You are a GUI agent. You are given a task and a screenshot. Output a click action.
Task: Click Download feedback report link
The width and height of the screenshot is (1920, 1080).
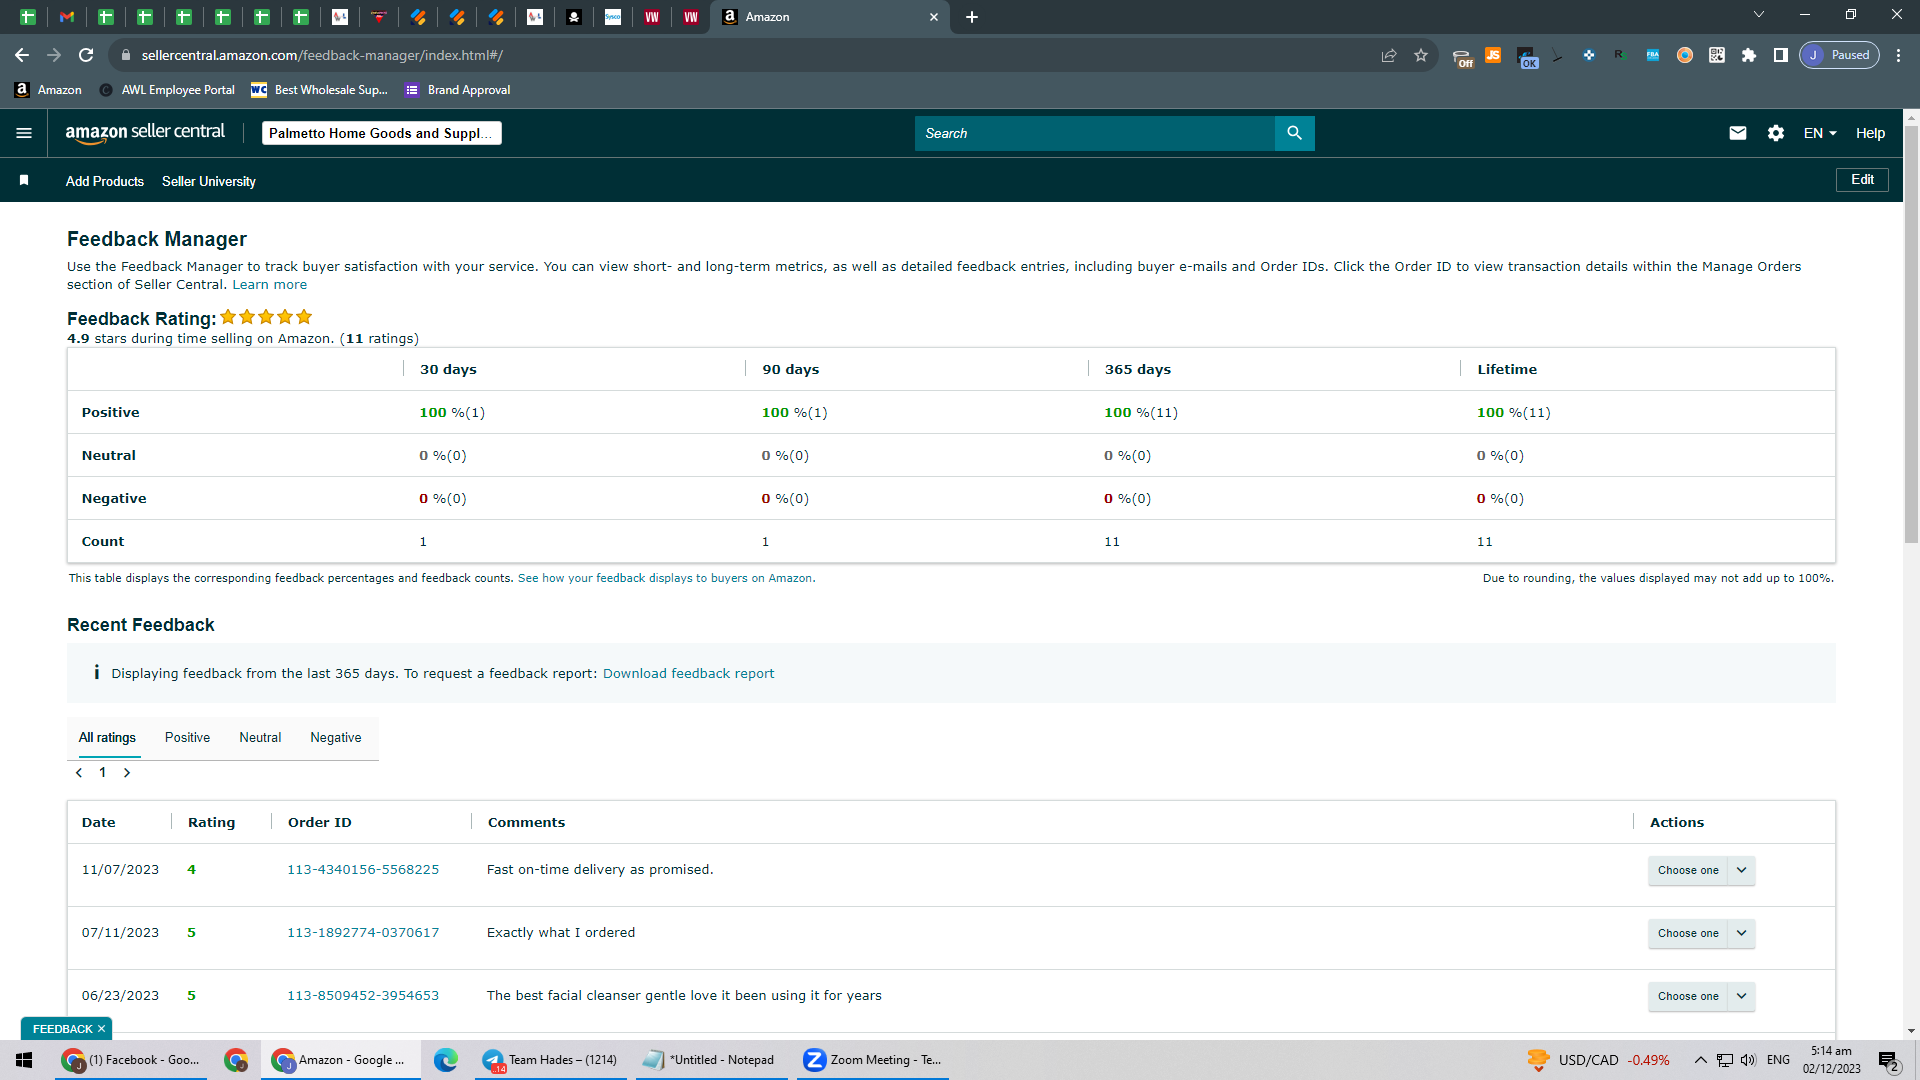coord(688,674)
